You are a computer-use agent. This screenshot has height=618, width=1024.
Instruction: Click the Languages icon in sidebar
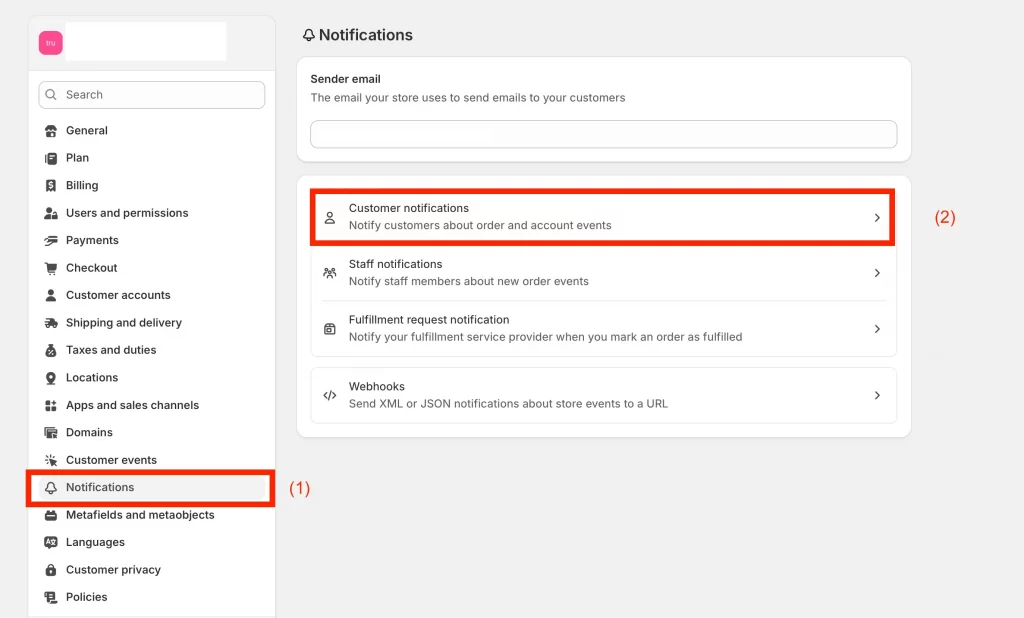pos(51,542)
